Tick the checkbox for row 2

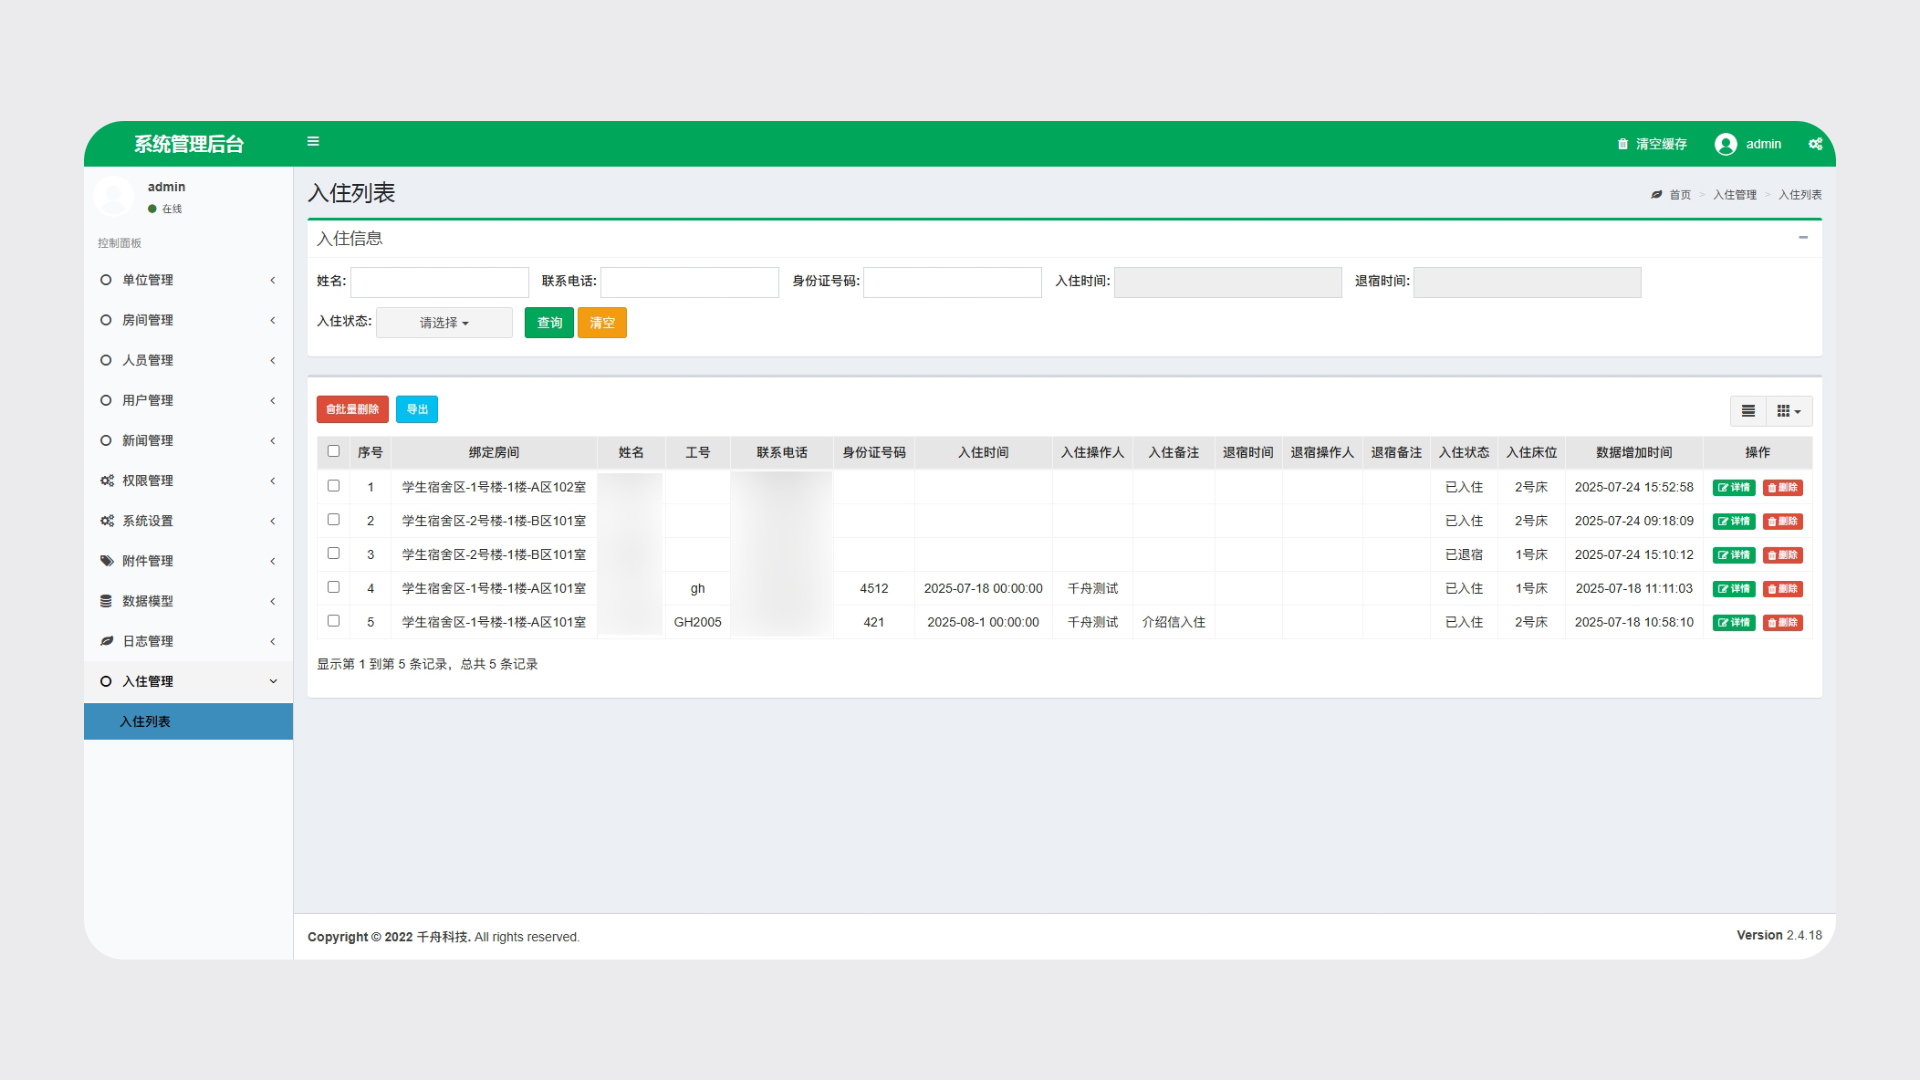[x=334, y=520]
